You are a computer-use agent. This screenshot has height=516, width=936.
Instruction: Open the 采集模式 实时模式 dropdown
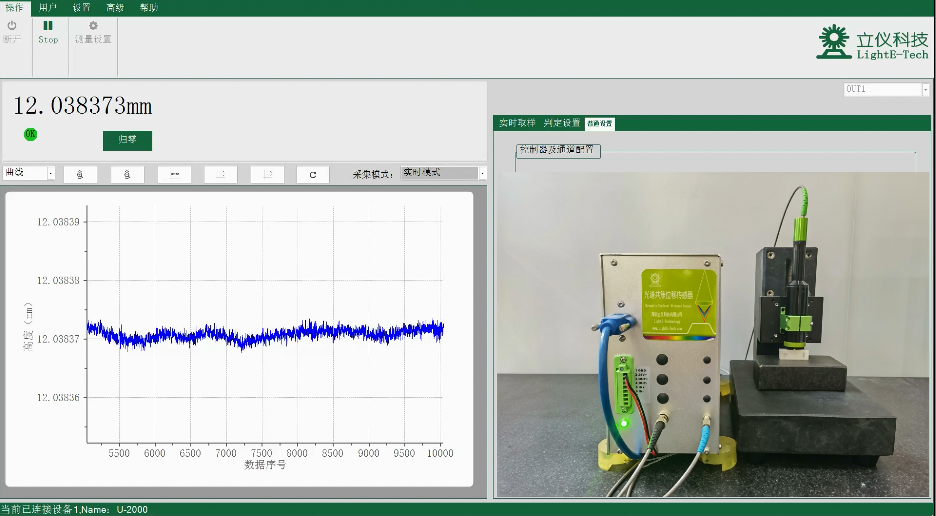(444, 173)
